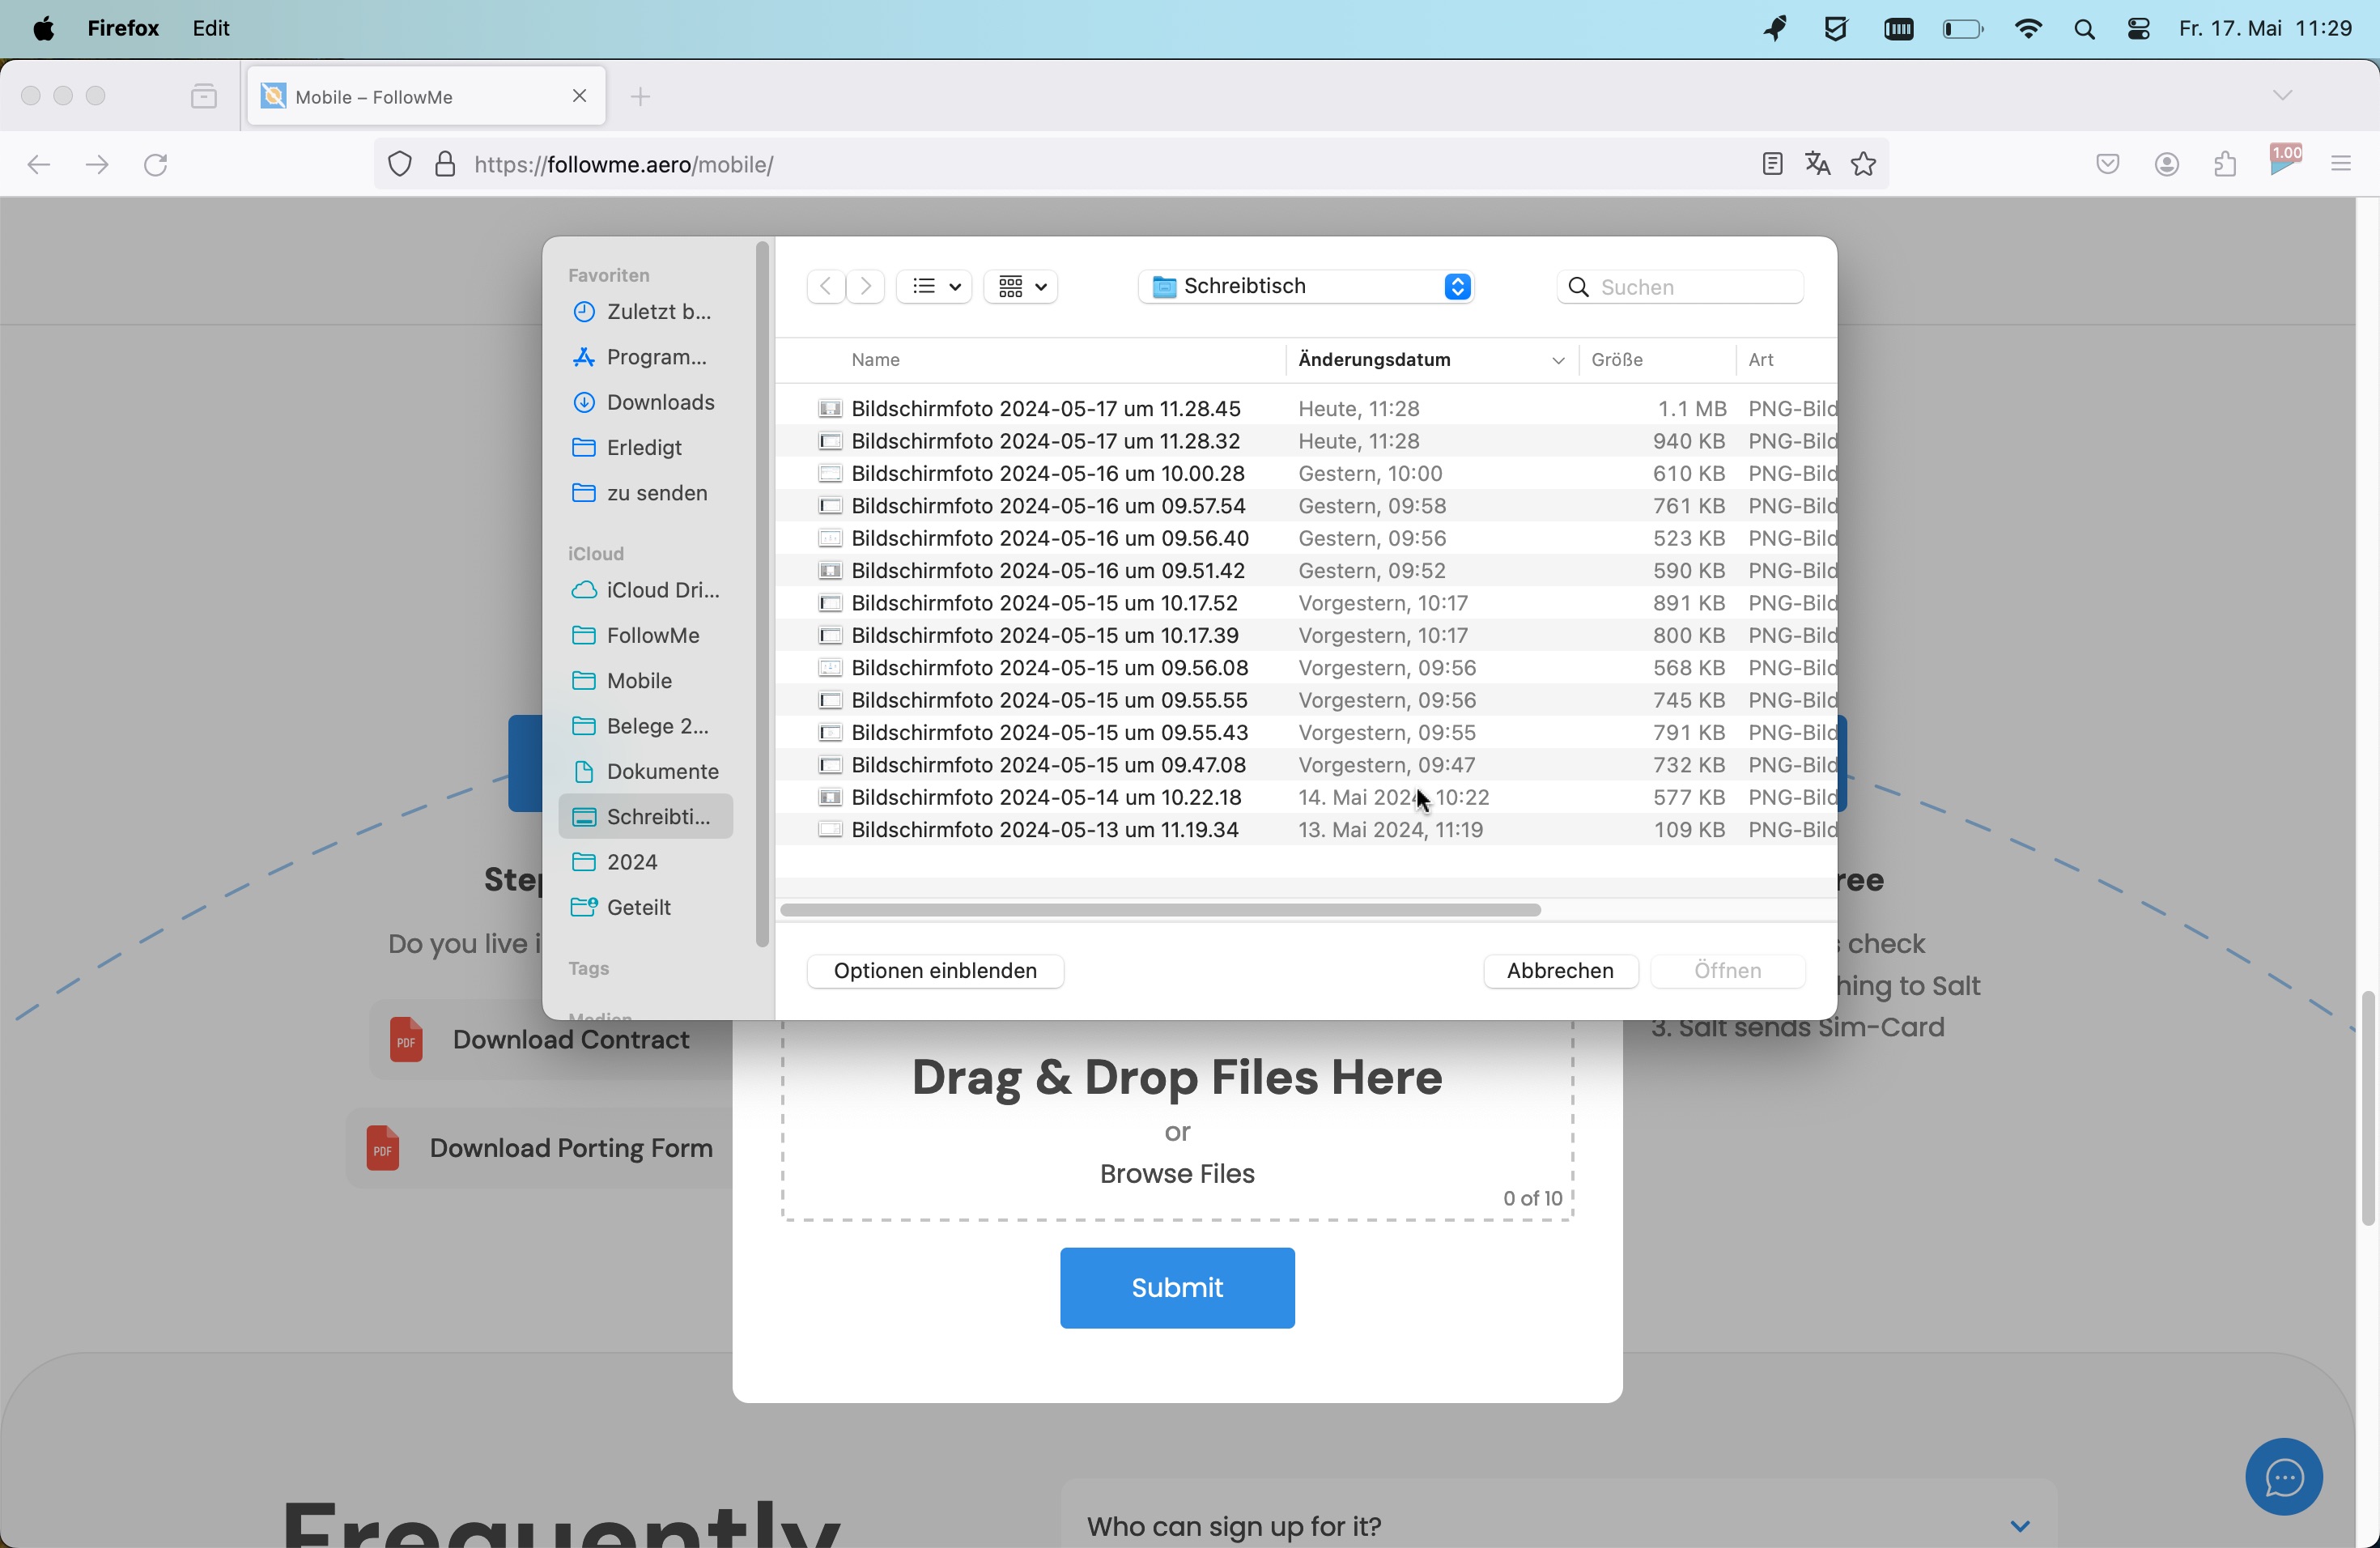Screen dimensions: 2380x1548
Task: Click the battery status icon
Action: [x=1963, y=30]
